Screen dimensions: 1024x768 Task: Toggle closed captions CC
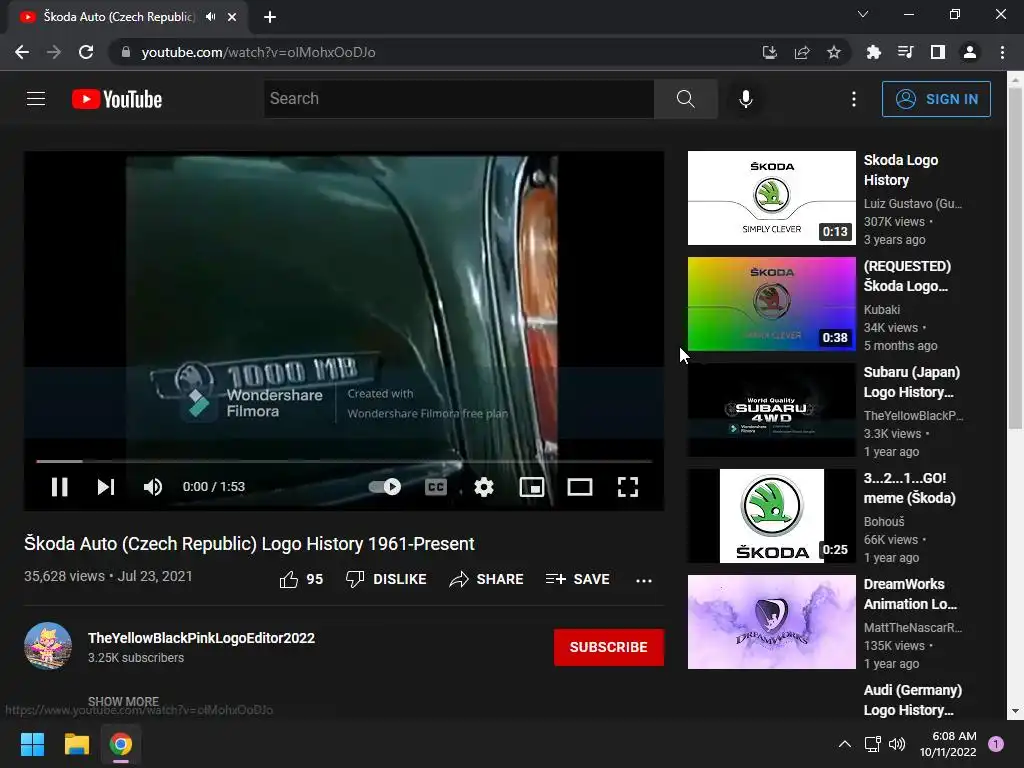436,487
